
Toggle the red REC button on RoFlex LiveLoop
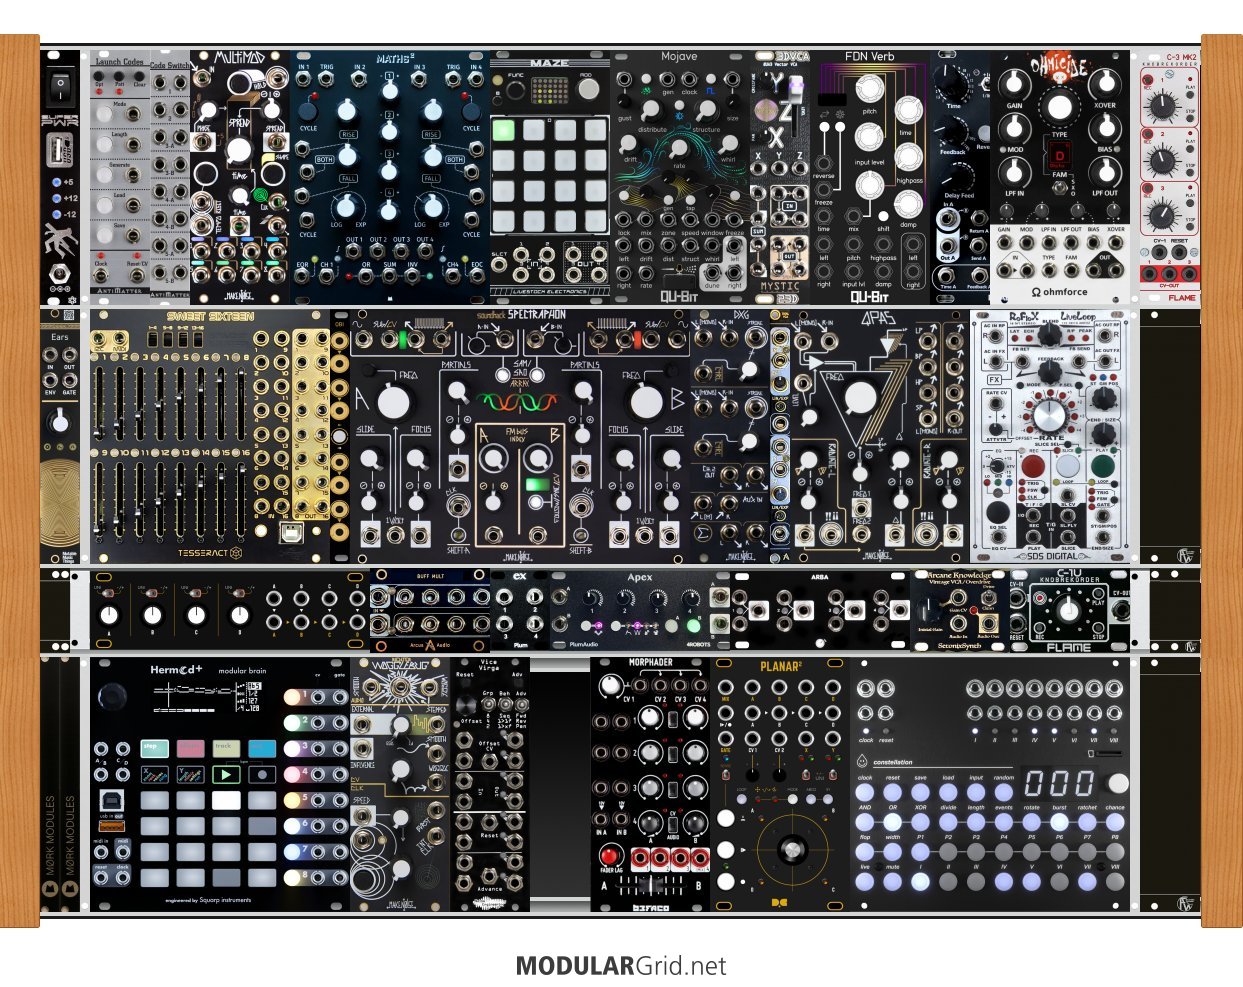click(x=1033, y=466)
